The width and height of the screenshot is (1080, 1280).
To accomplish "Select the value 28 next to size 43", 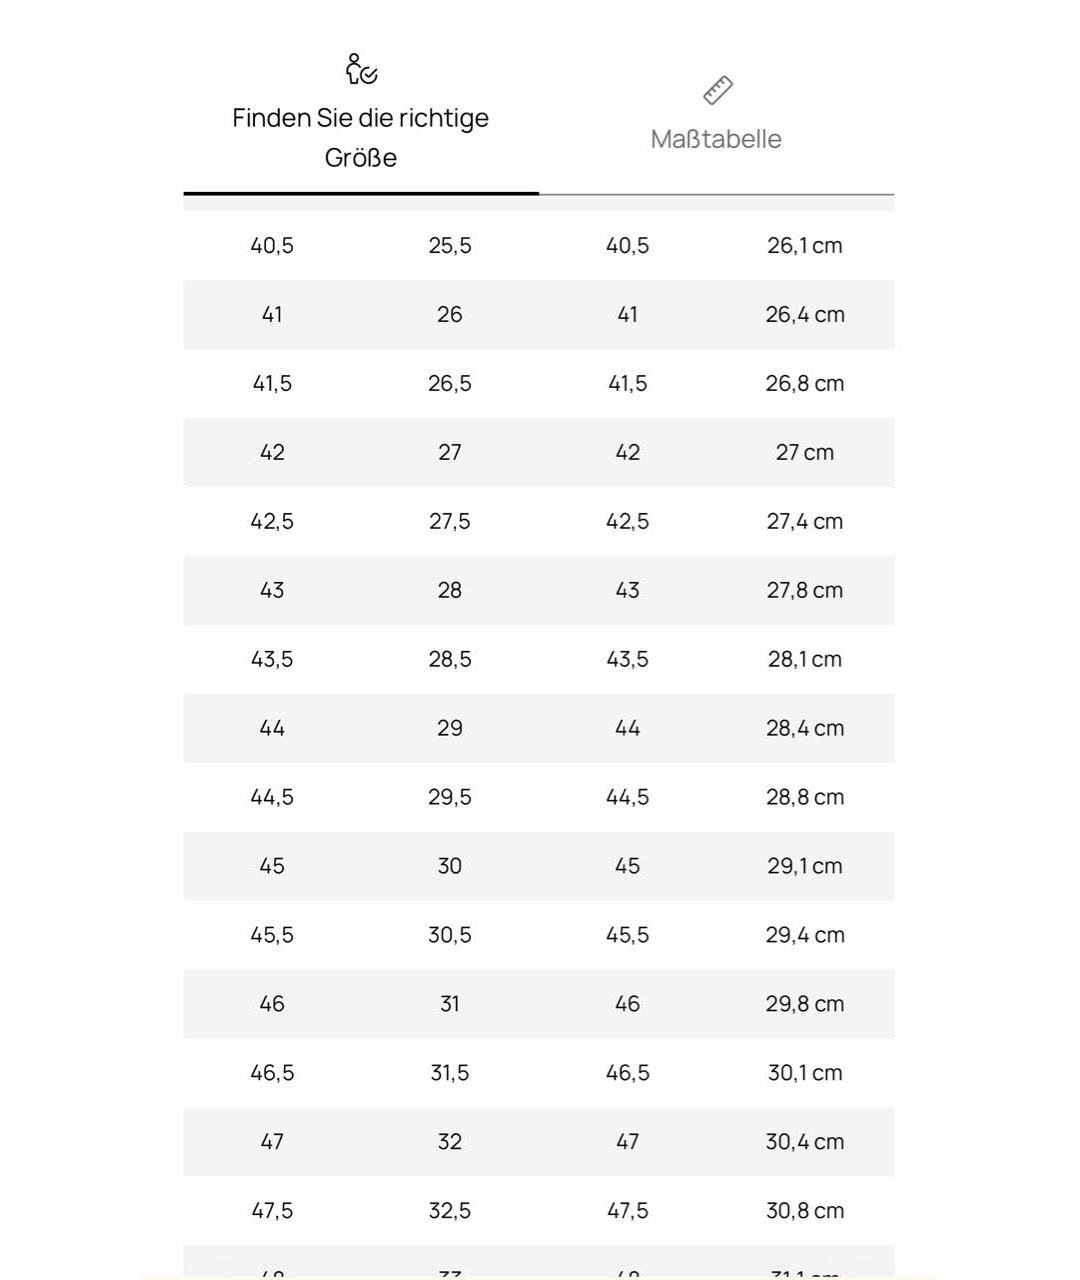I will 450,591.
